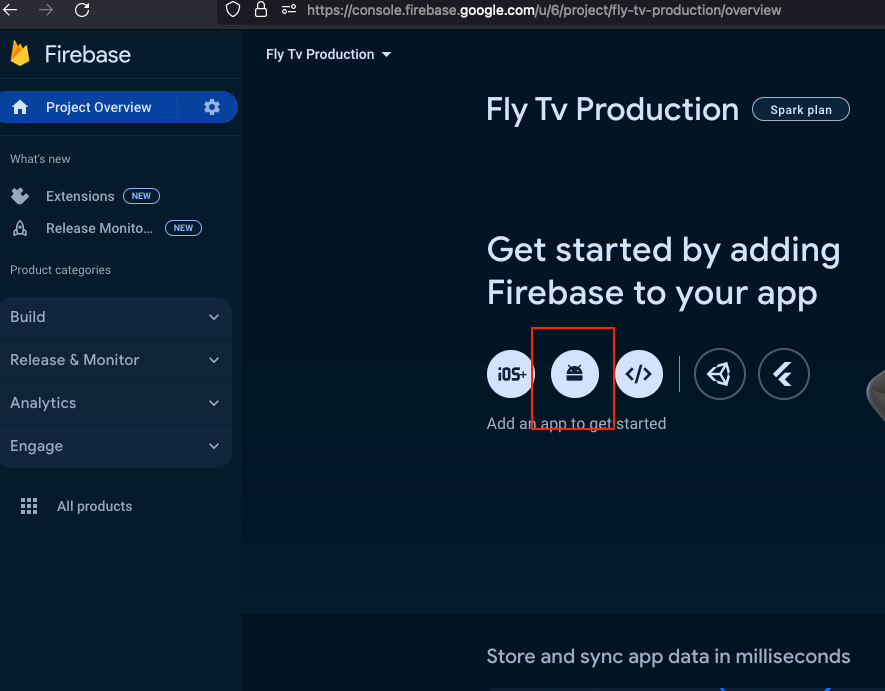
Task: Add a Unity app to Firebase
Action: (x=719, y=375)
